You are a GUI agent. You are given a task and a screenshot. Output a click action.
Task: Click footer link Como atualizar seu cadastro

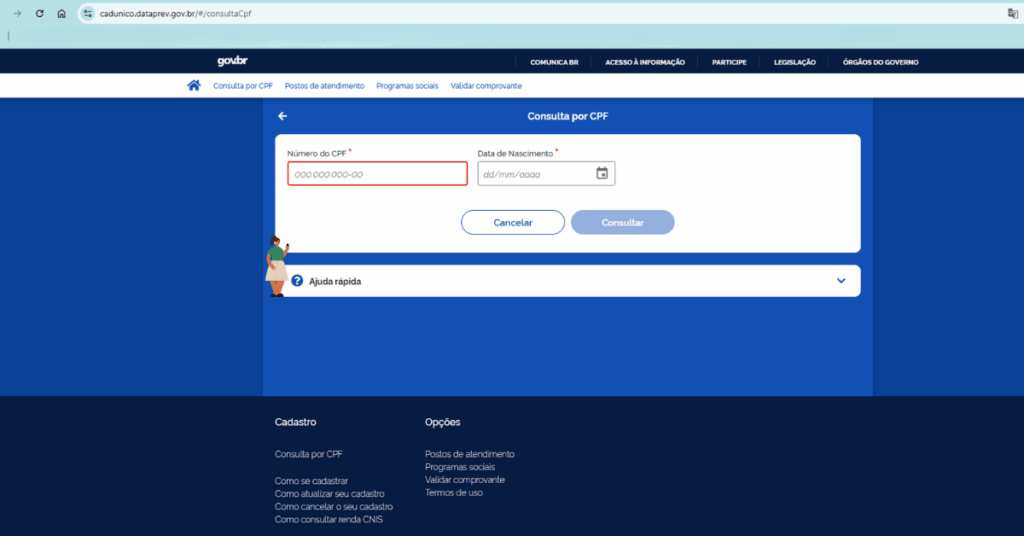pyautogui.click(x=329, y=494)
